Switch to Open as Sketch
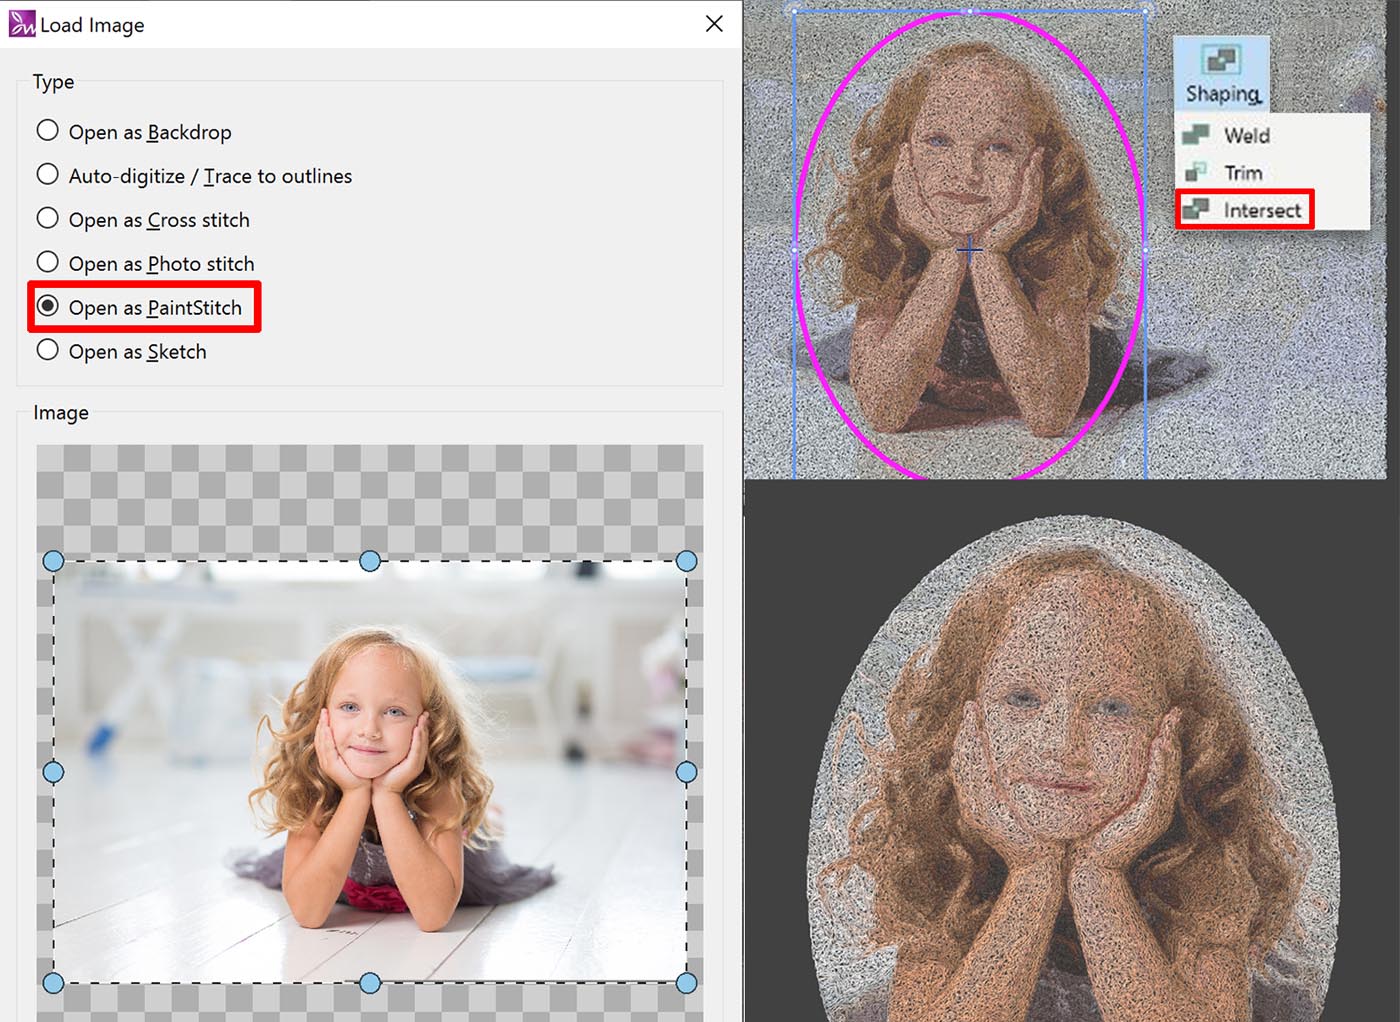 48,351
